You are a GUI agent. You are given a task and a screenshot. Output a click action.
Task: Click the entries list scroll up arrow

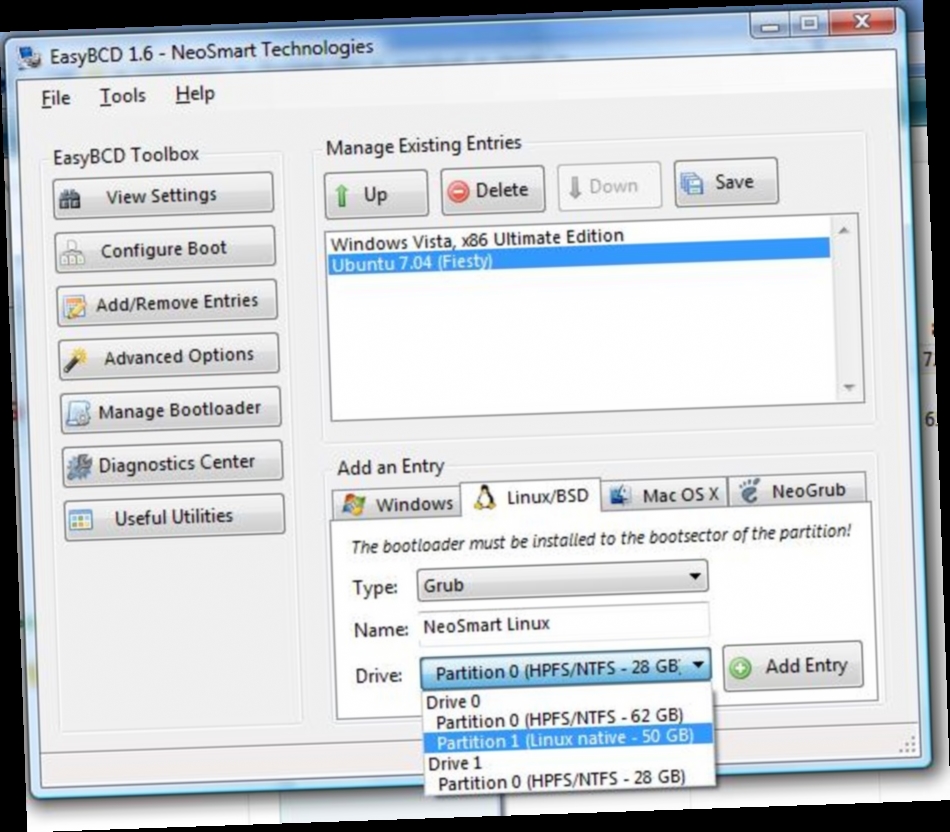843,231
